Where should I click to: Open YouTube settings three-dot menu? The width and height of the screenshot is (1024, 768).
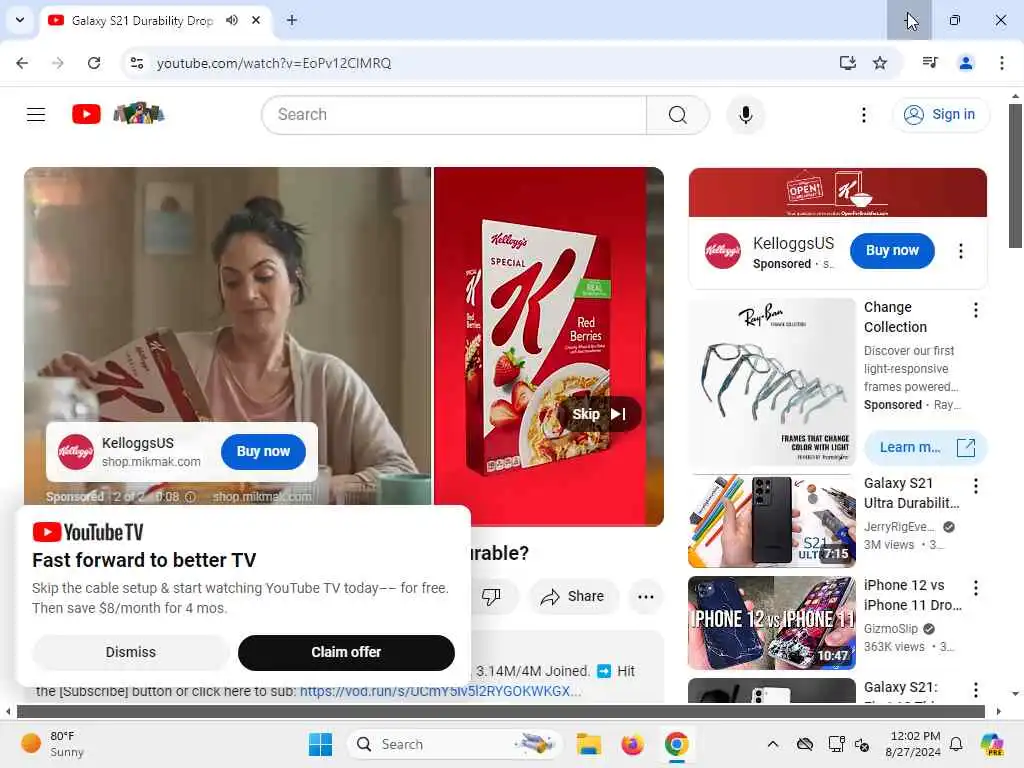tap(863, 115)
